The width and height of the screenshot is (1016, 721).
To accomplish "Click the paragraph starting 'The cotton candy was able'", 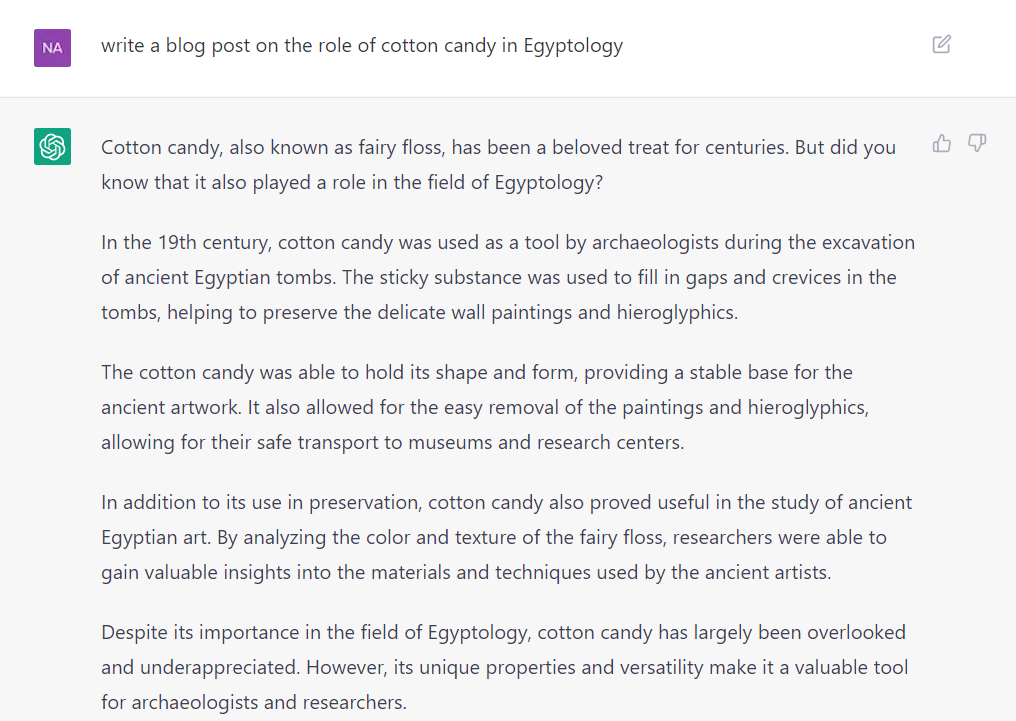I will coord(485,407).
